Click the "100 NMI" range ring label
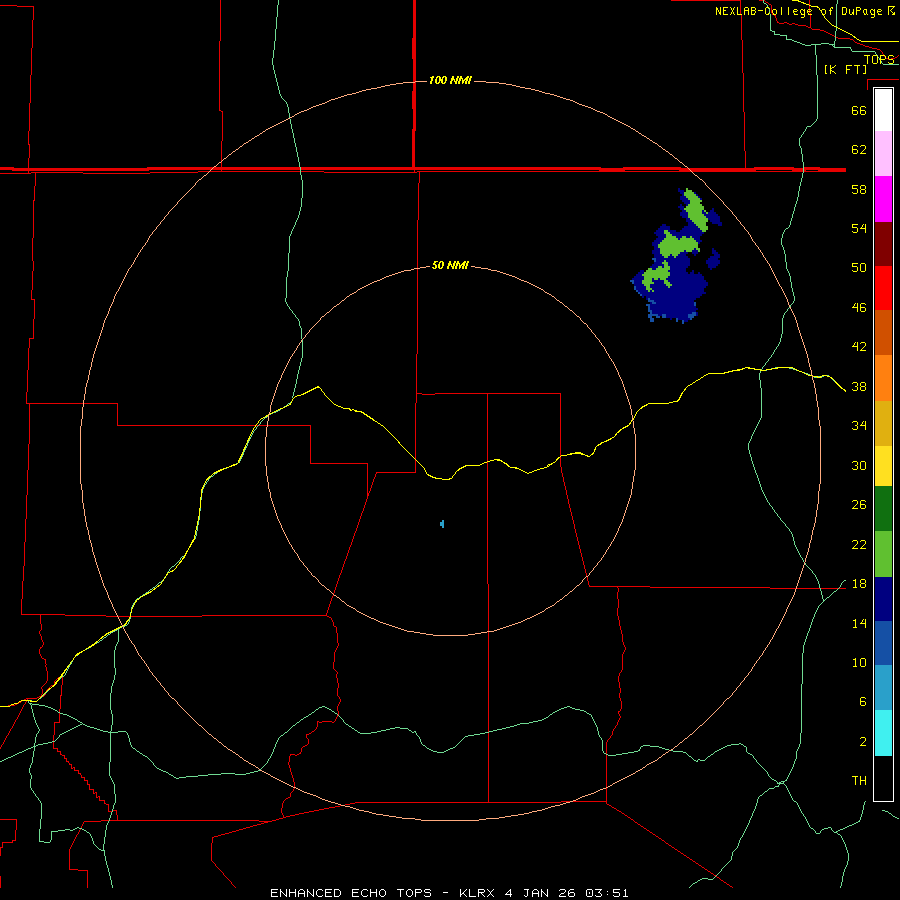900x900 pixels. coord(450,80)
